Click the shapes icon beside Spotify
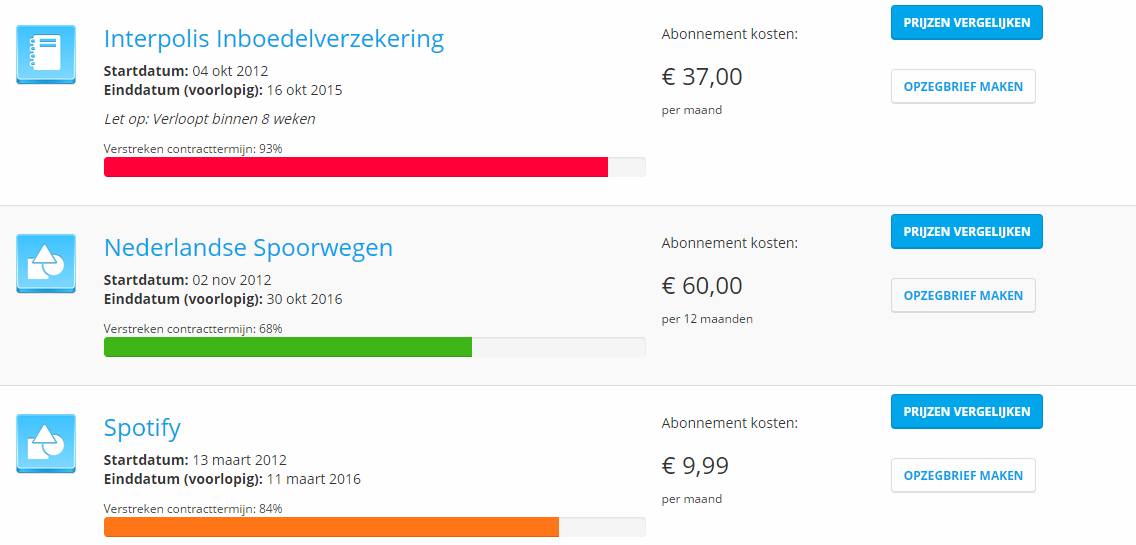This screenshot has width=1136, height=545. coord(46,443)
